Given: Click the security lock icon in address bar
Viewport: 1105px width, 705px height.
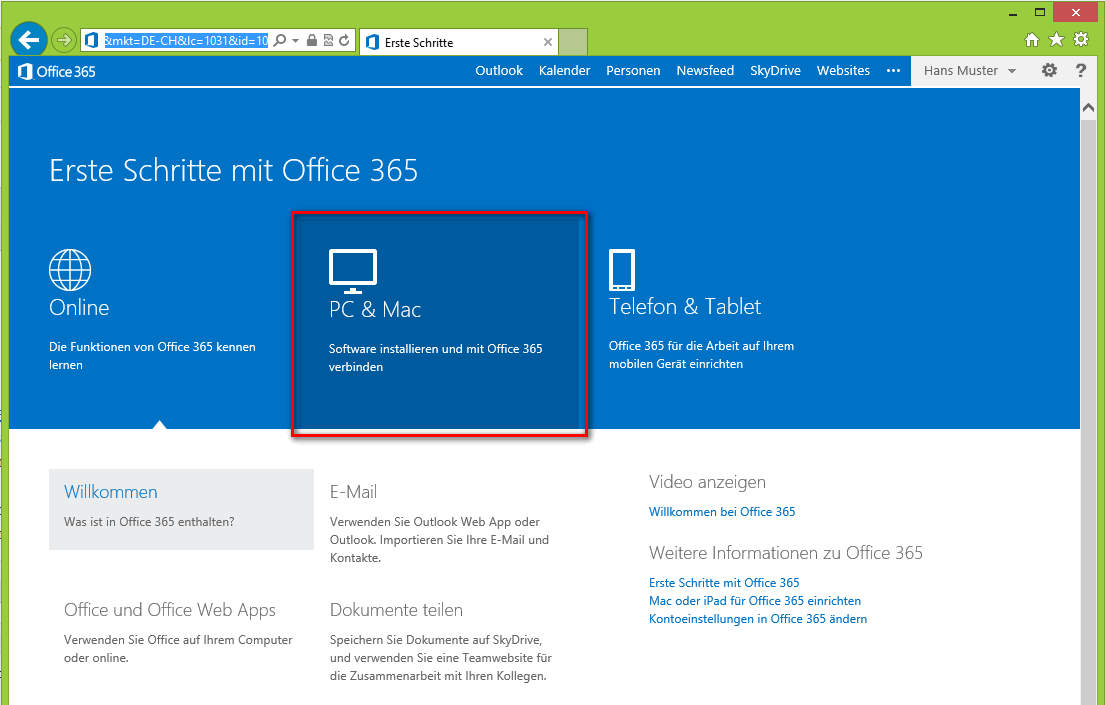Looking at the screenshot, I should pos(312,40).
